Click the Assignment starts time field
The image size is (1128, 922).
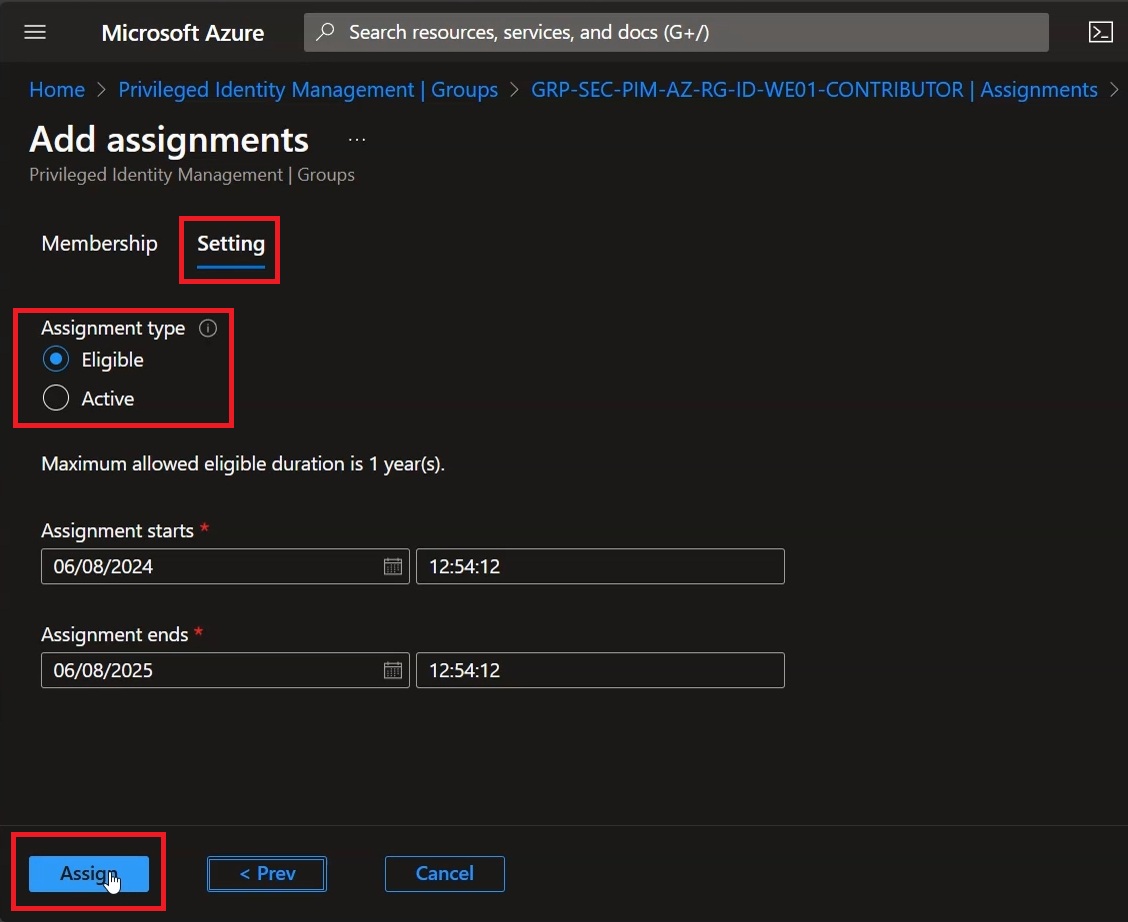(600, 567)
